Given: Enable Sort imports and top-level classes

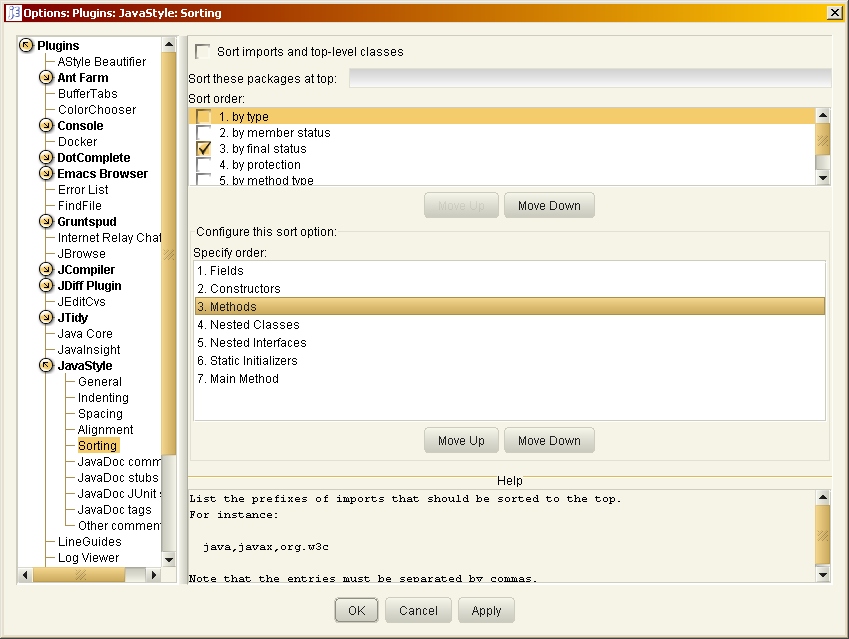Looking at the screenshot, I should tap(204, 52).
